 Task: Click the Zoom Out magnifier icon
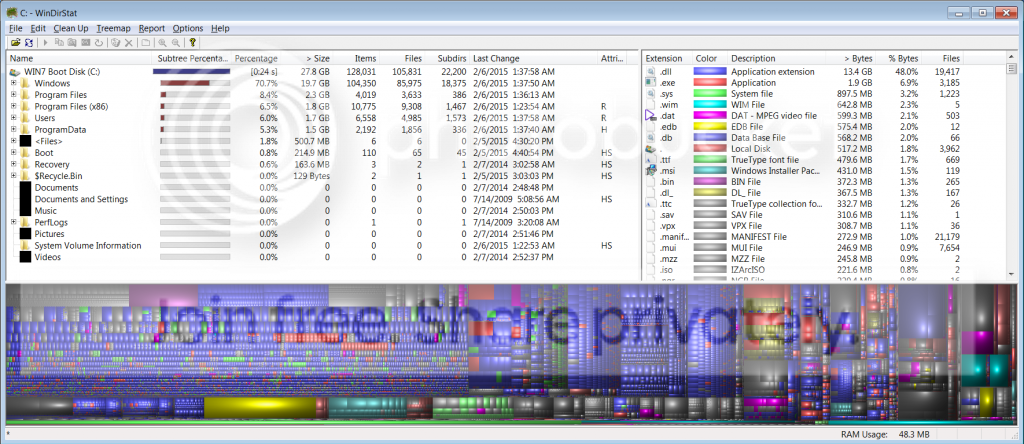tap(176, 42)
